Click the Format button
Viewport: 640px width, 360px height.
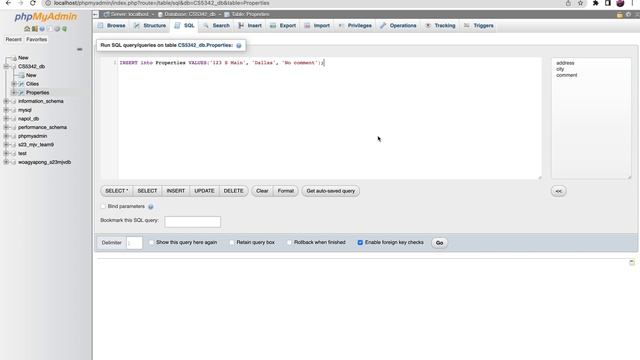coord(286,191)
